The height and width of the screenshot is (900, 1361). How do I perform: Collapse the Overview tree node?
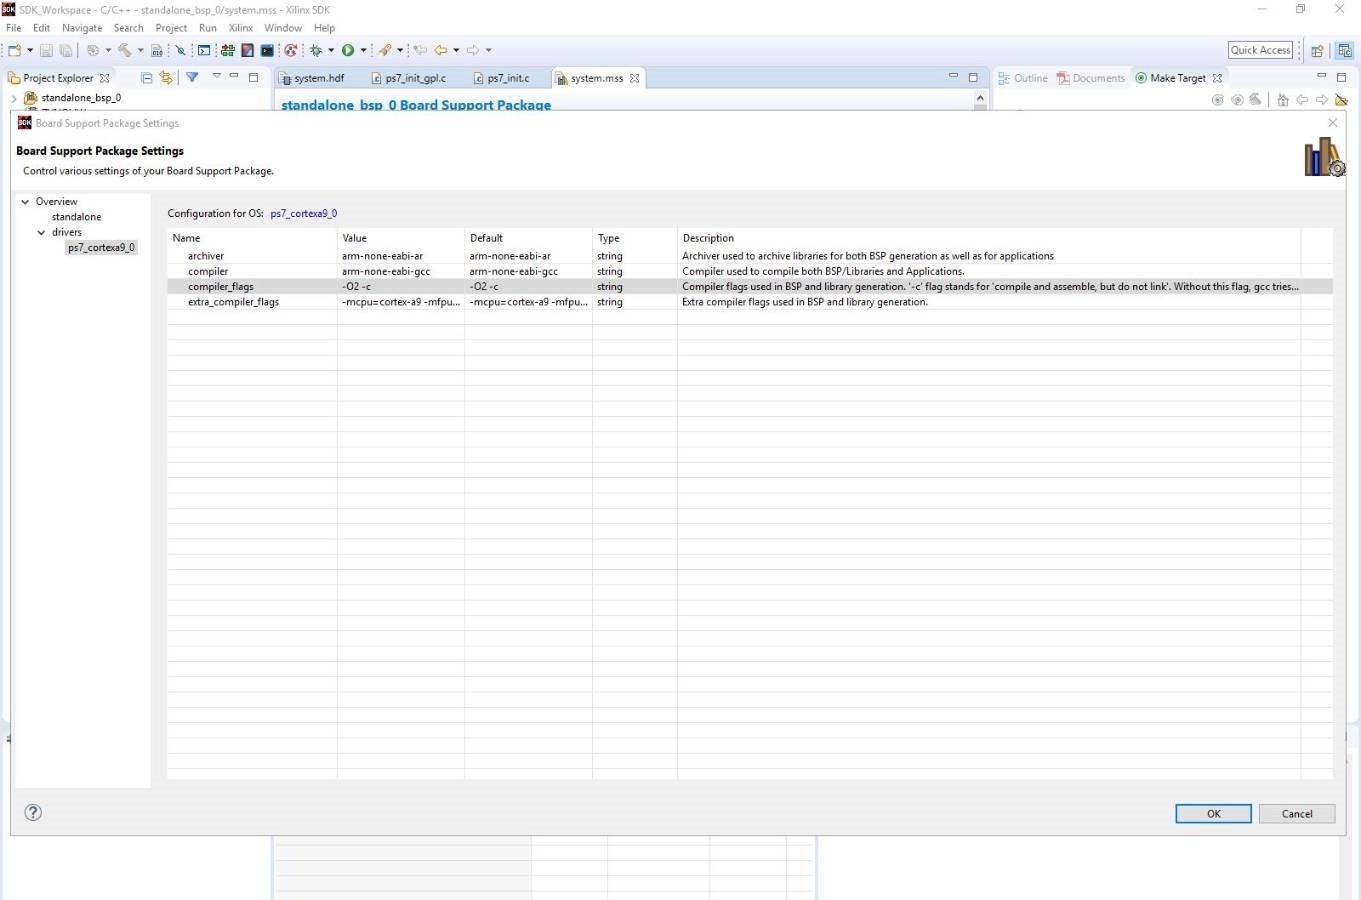(x=25, y=202)
